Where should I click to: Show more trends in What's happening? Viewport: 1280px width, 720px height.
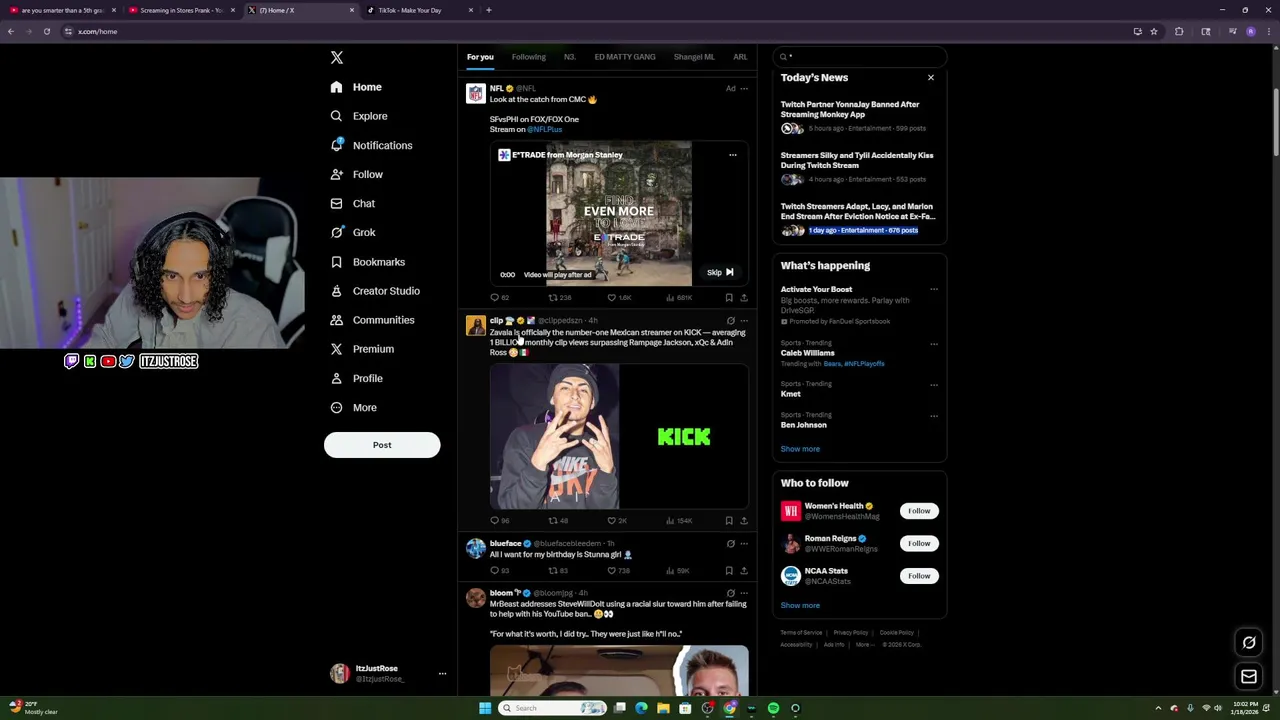(800, 449)
